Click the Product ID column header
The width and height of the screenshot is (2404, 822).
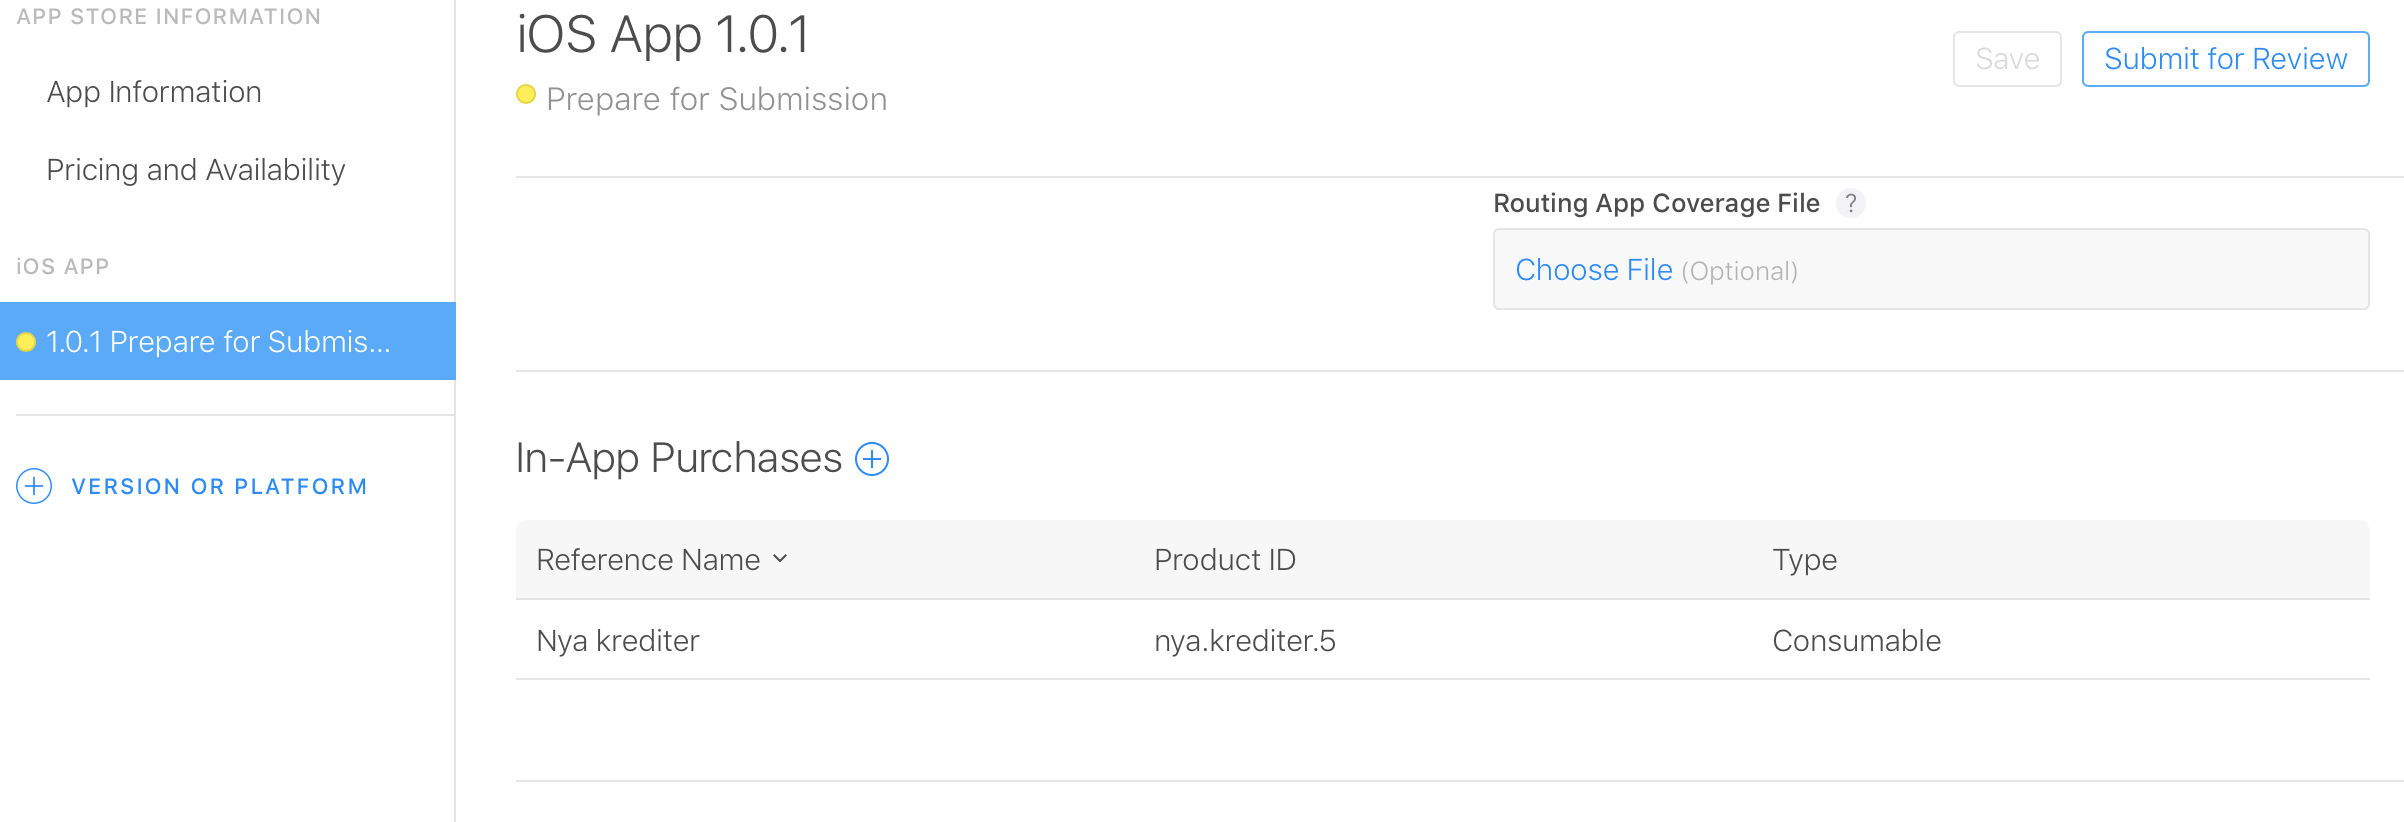pyautogui.click(x=1225, y=560)
